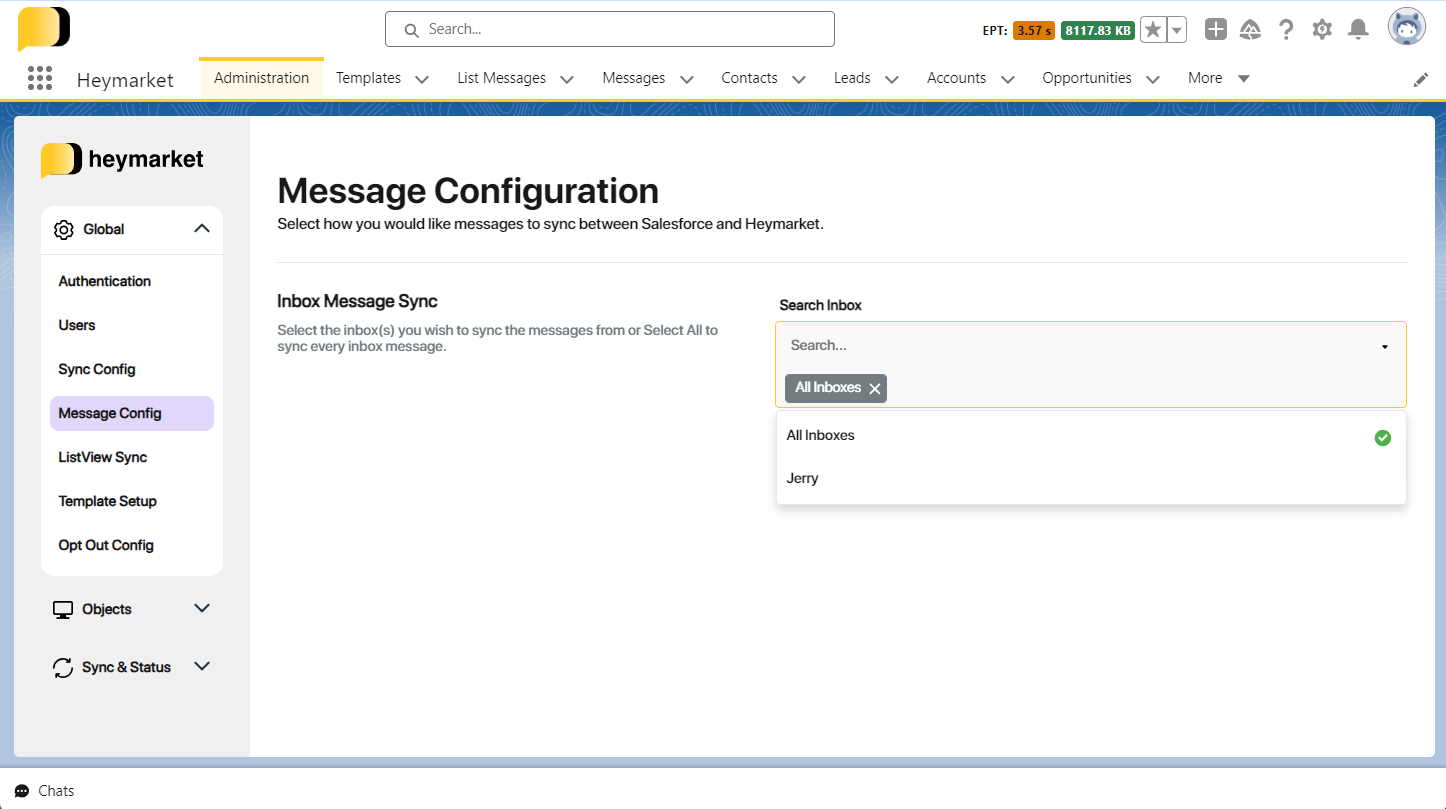Open ListView Sync in the sidebar
Screen dimensions: 1446x809
point(132,457)
